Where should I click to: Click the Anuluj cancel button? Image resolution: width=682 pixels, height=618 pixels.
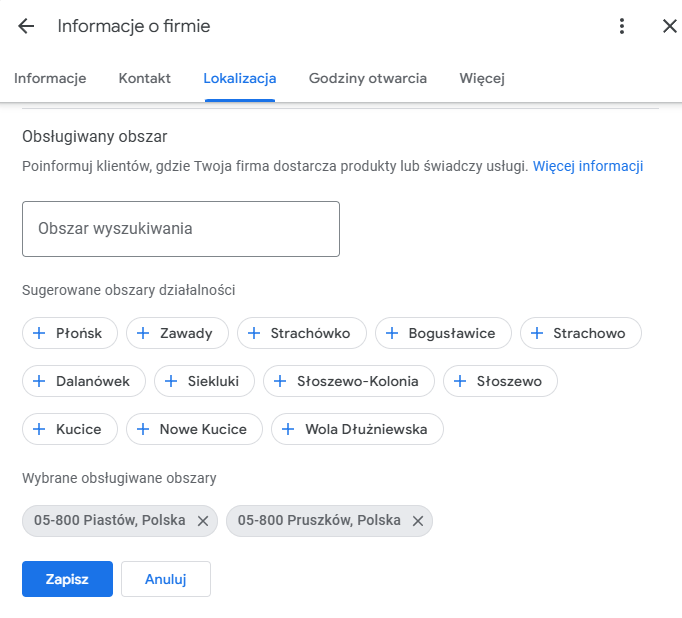pos(166,579)
